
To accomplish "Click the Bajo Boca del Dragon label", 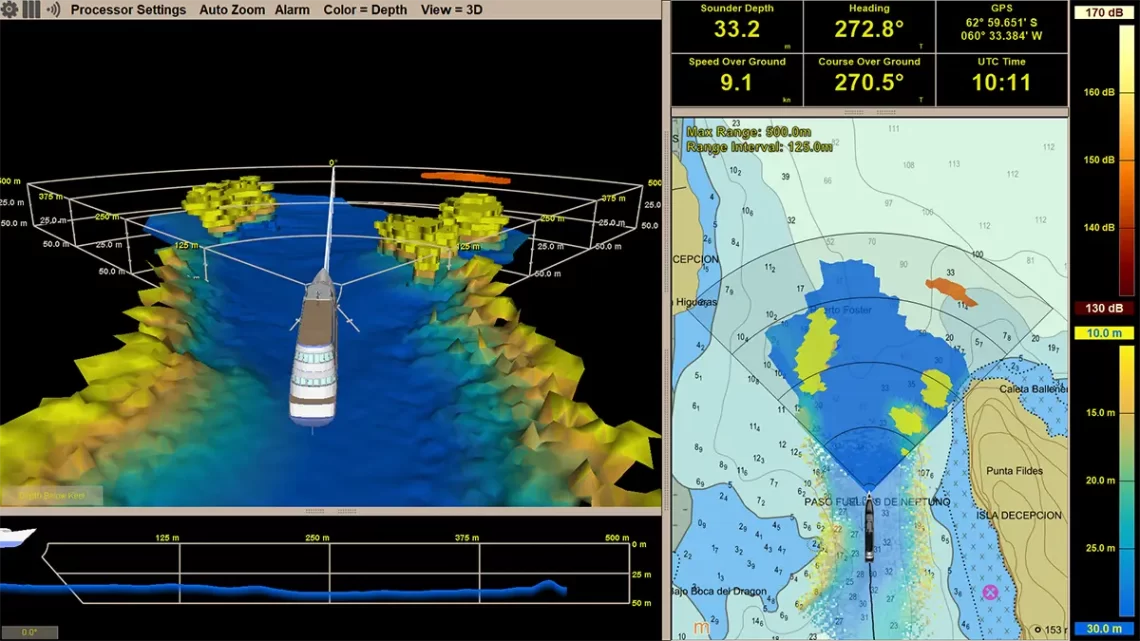I will [720, 591].
